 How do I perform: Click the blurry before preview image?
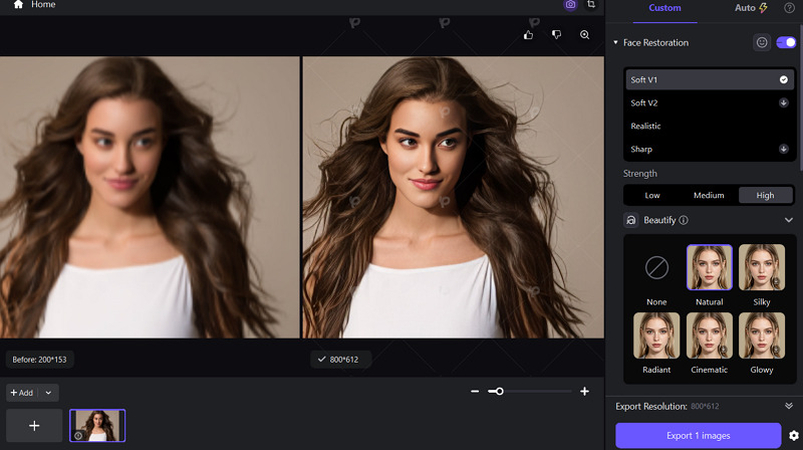point(150,197)
